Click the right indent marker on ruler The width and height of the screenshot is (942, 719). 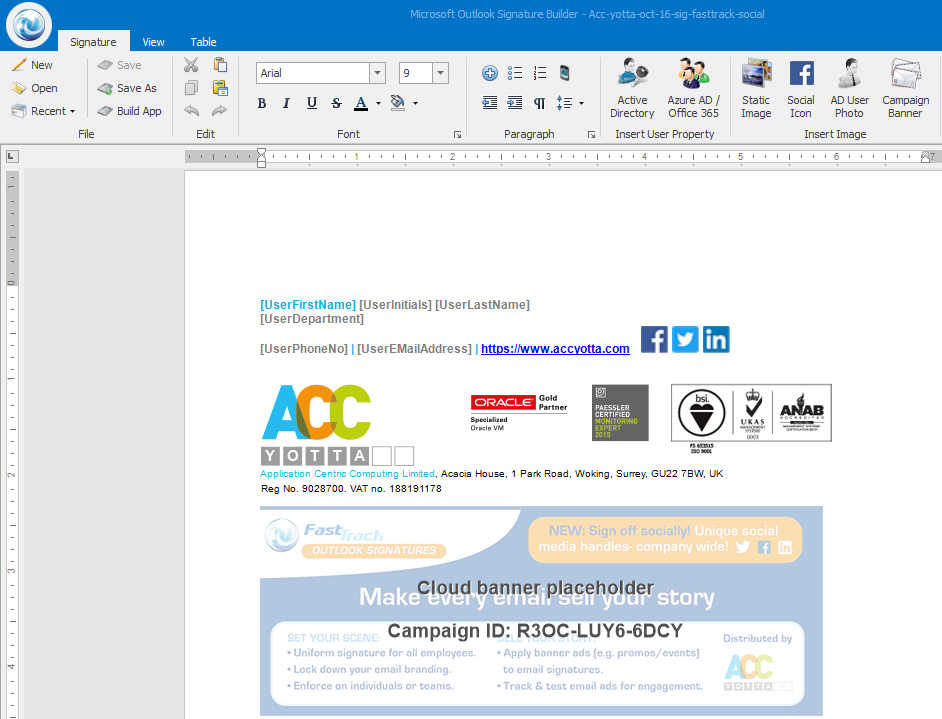(x=925, y=157)
